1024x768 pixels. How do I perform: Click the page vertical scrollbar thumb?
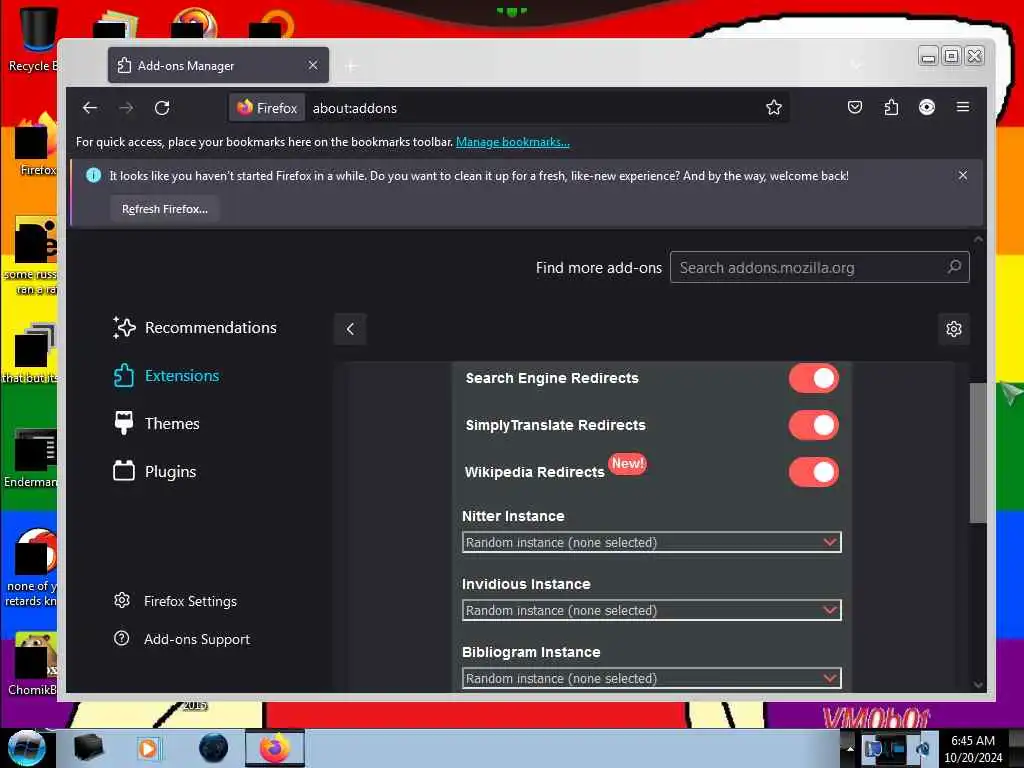coord(977,453)
